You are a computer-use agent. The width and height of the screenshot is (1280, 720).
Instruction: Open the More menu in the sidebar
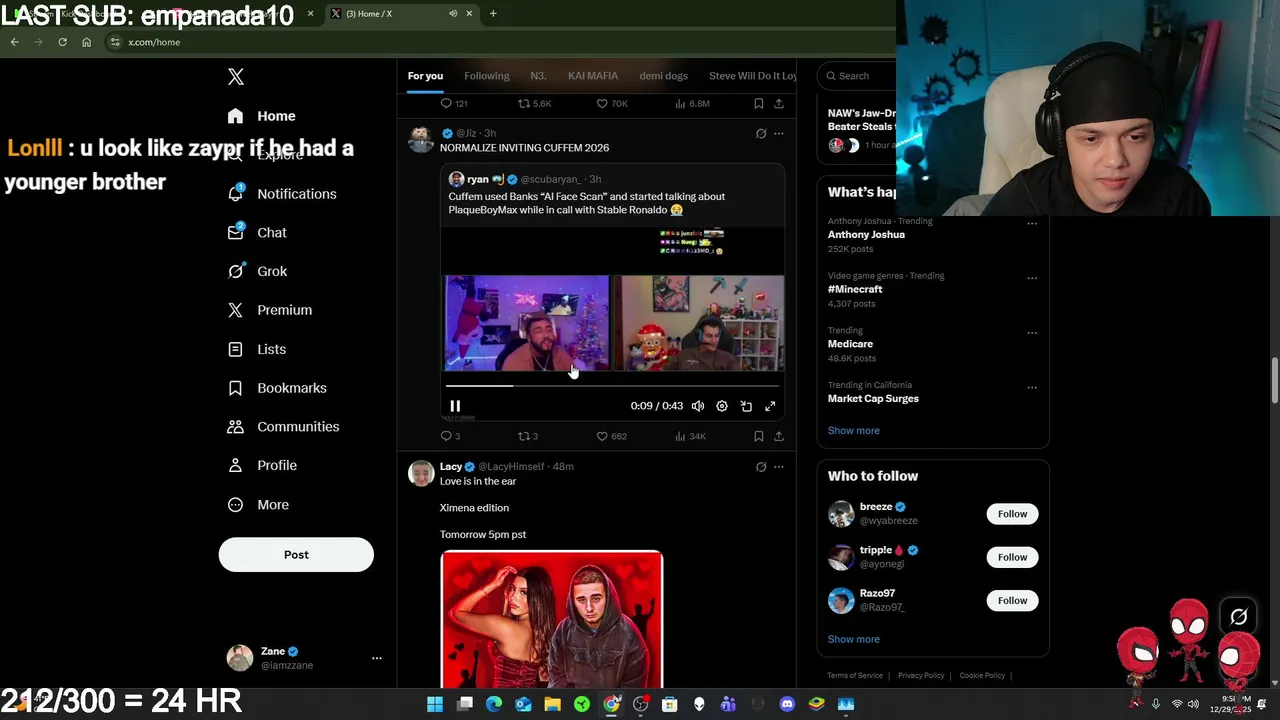coord(258,505)
